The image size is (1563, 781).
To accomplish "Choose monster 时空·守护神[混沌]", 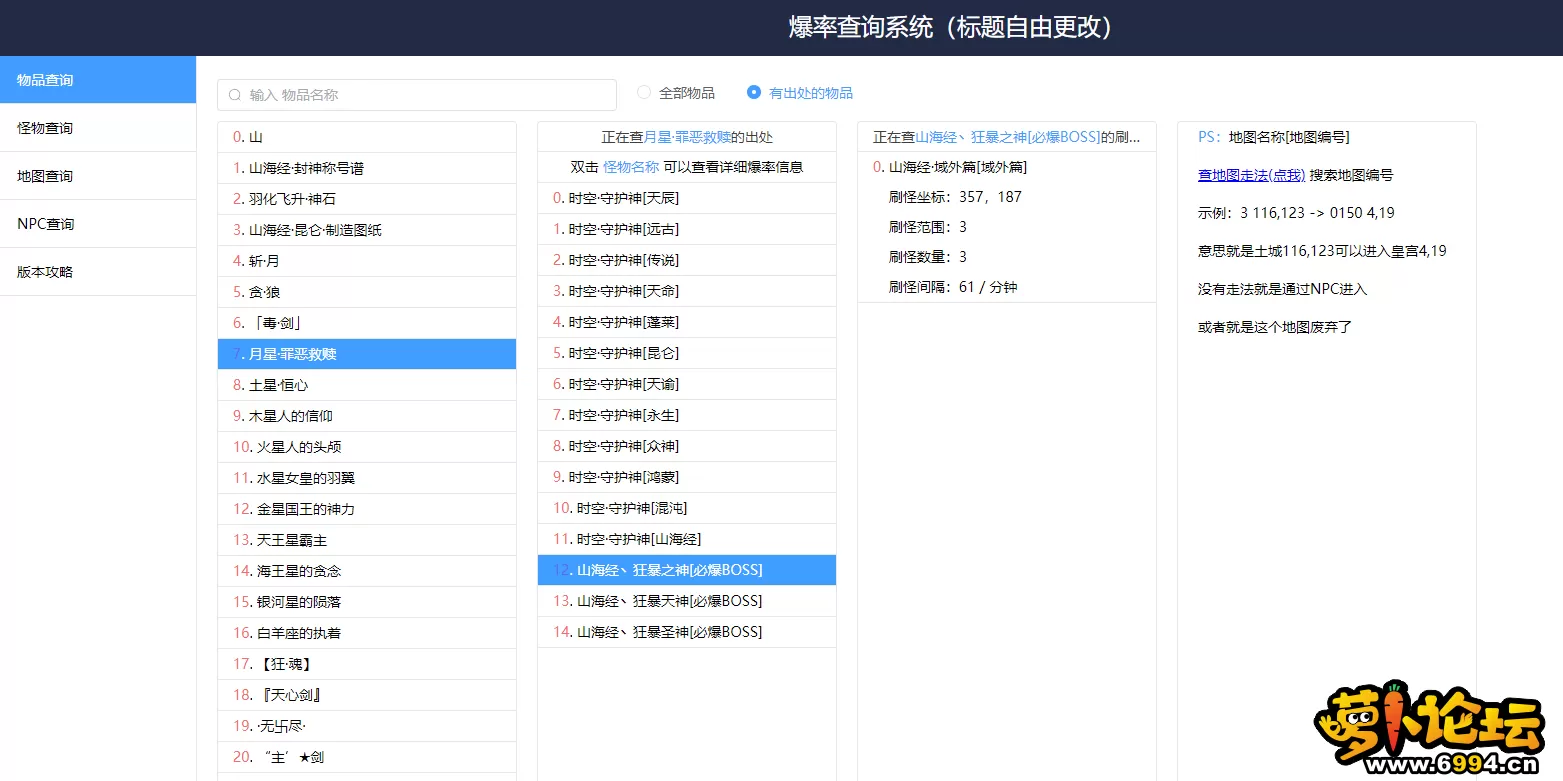I will pos(687,508).
